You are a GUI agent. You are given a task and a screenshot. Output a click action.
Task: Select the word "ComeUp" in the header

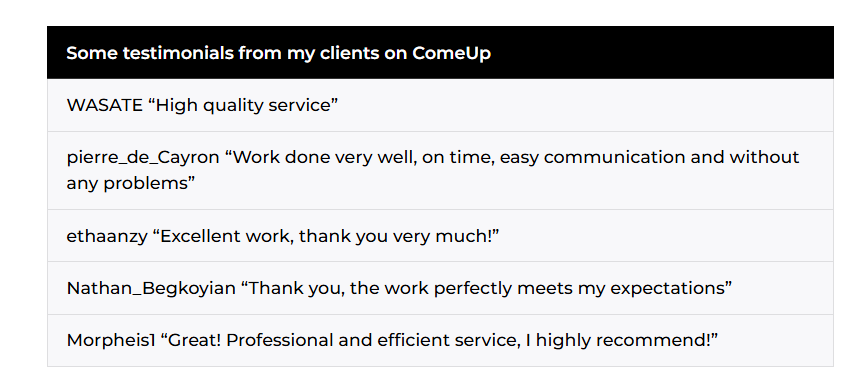pyautogui.click(x=451, y=53)
